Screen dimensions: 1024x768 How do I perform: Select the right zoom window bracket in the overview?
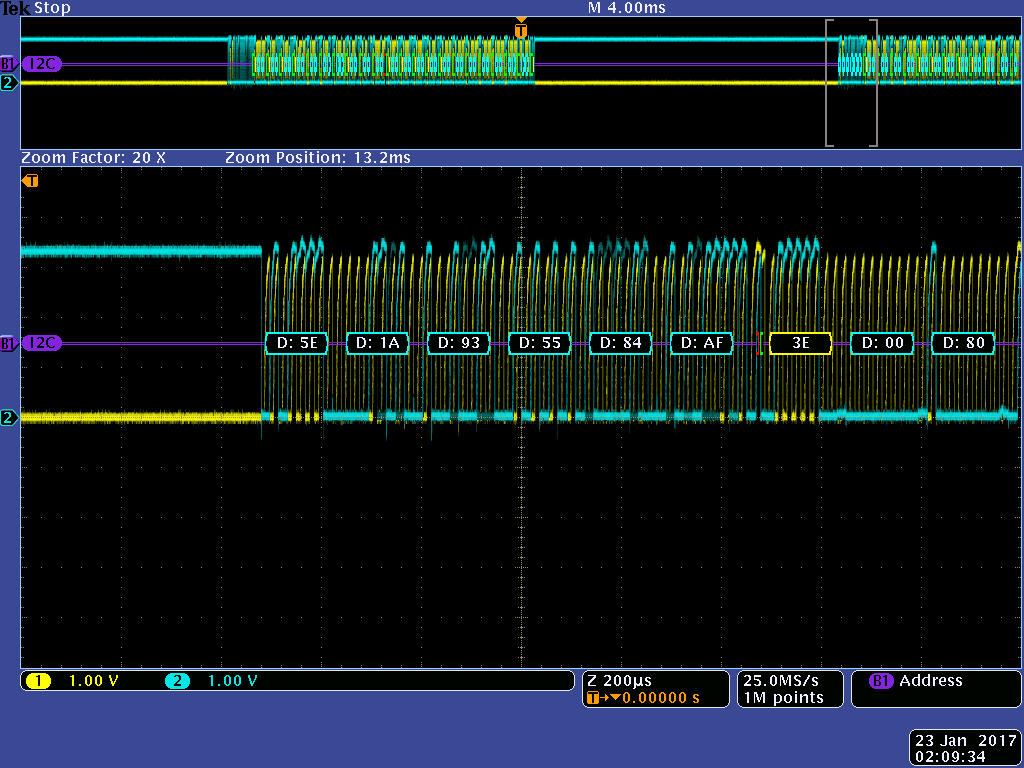(x=872, y=83)
